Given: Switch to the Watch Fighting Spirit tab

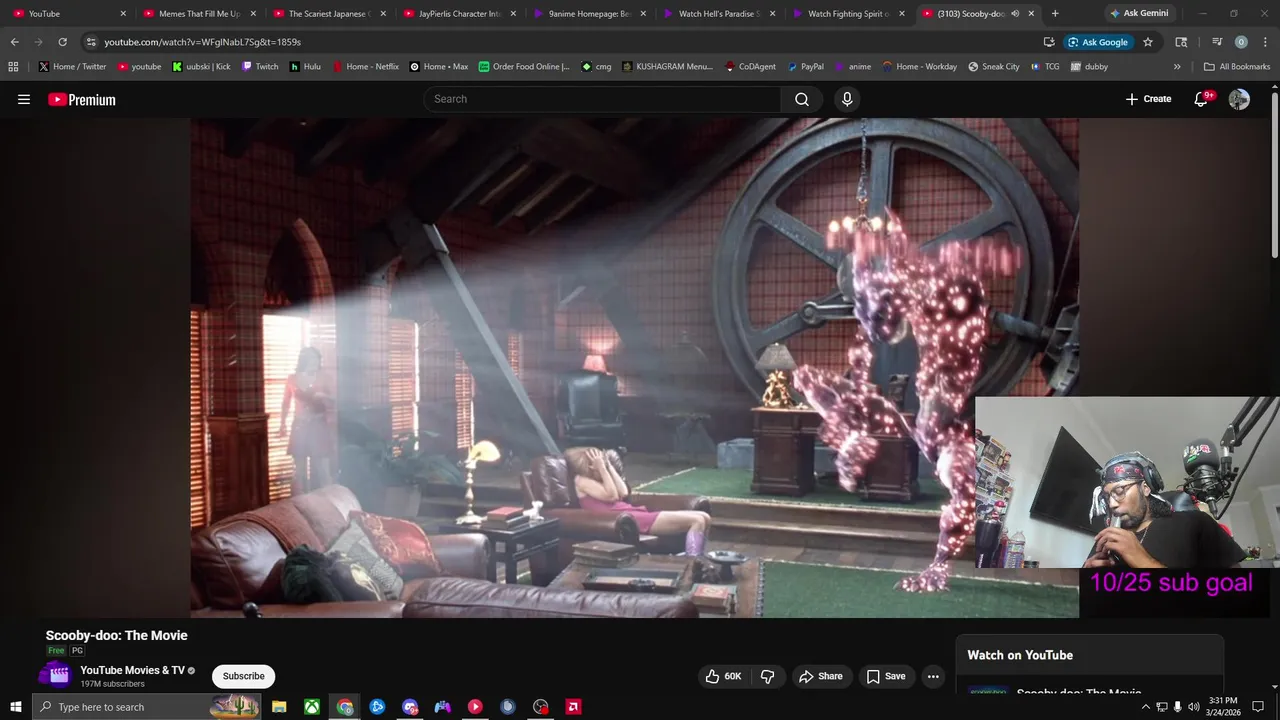Looking at the screenshot, I should coord(848,14).
